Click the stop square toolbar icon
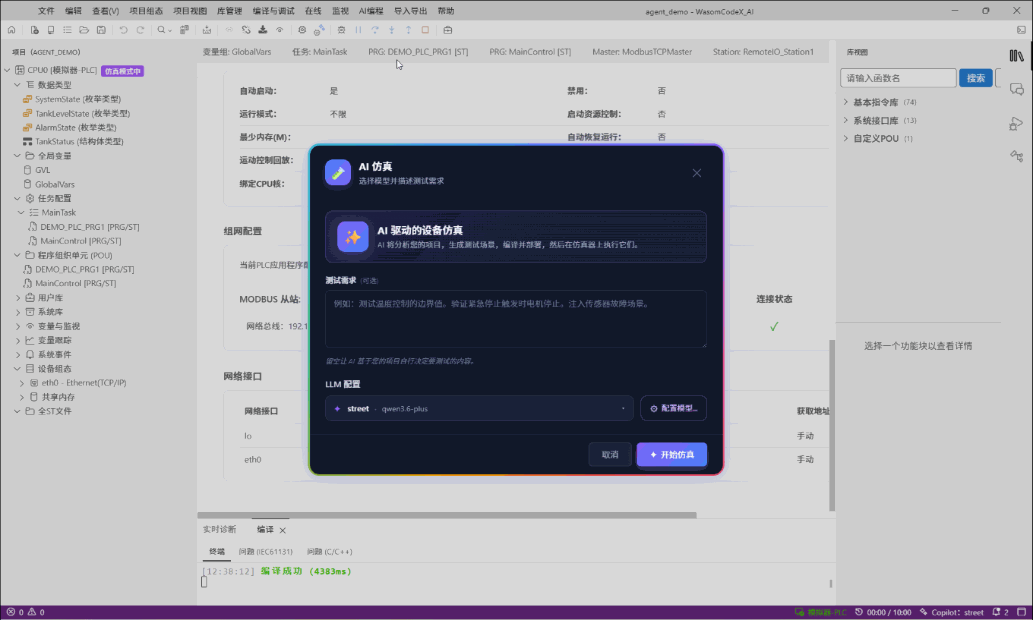Screen dimensions: 1033x620 (x=425, y=30)
